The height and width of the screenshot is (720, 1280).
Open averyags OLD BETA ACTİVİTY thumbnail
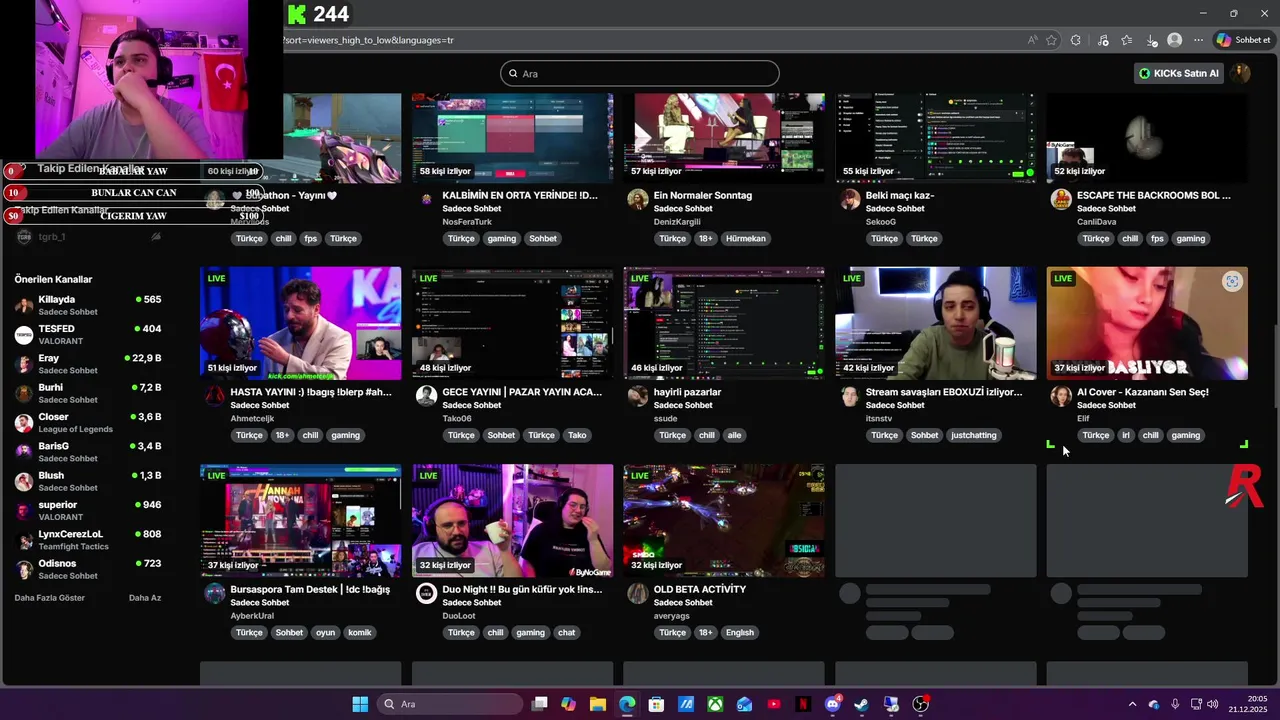(724, 520)
